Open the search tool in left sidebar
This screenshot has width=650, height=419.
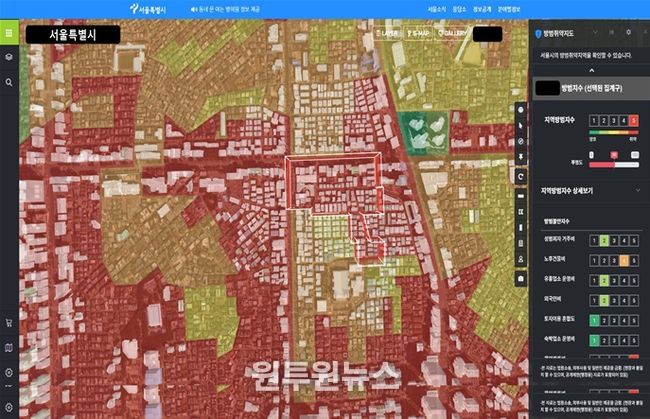(x=9, y=82)
